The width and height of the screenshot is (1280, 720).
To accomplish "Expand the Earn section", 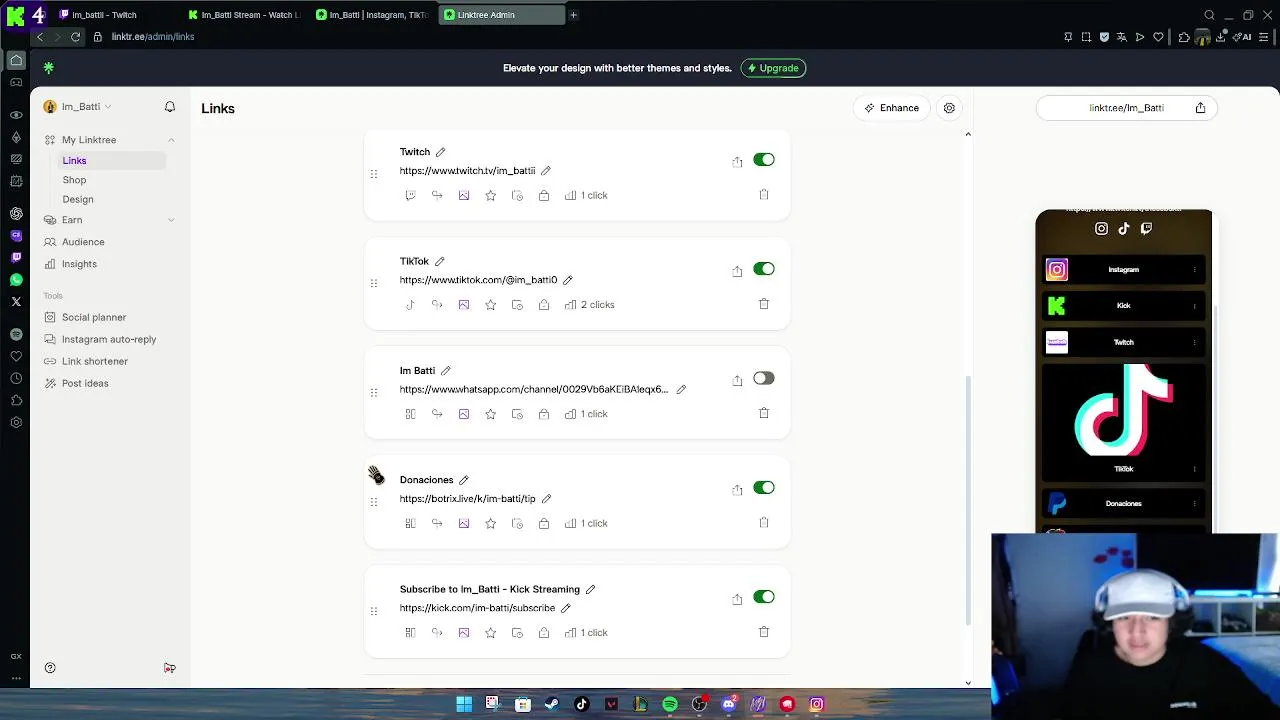I will tap(171, 220).
